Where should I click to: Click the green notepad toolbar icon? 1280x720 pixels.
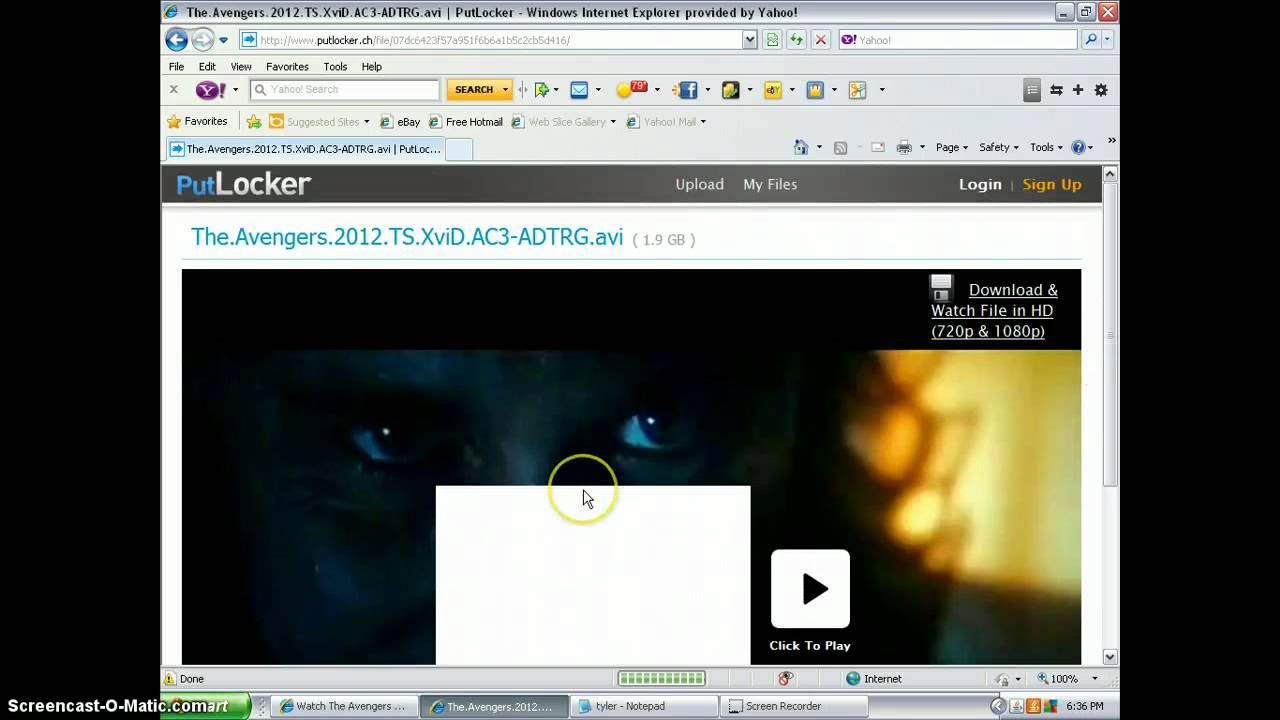pyautogui.click(x=731, y=90)
